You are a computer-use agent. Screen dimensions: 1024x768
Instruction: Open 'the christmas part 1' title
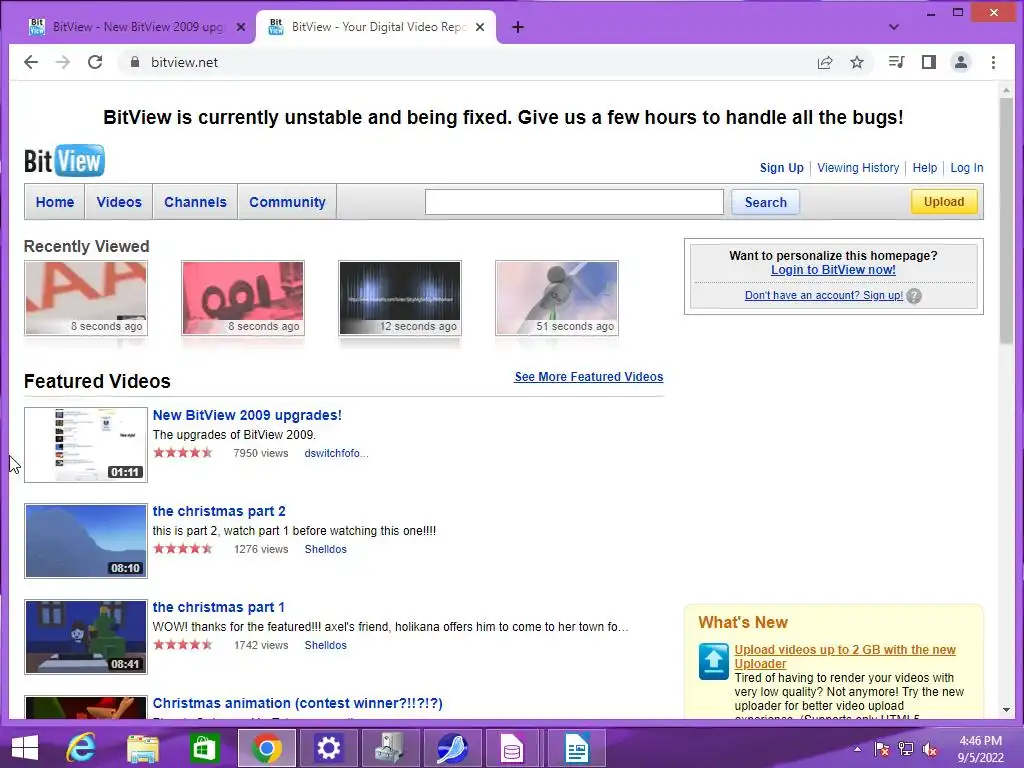[x=218, y=607]
